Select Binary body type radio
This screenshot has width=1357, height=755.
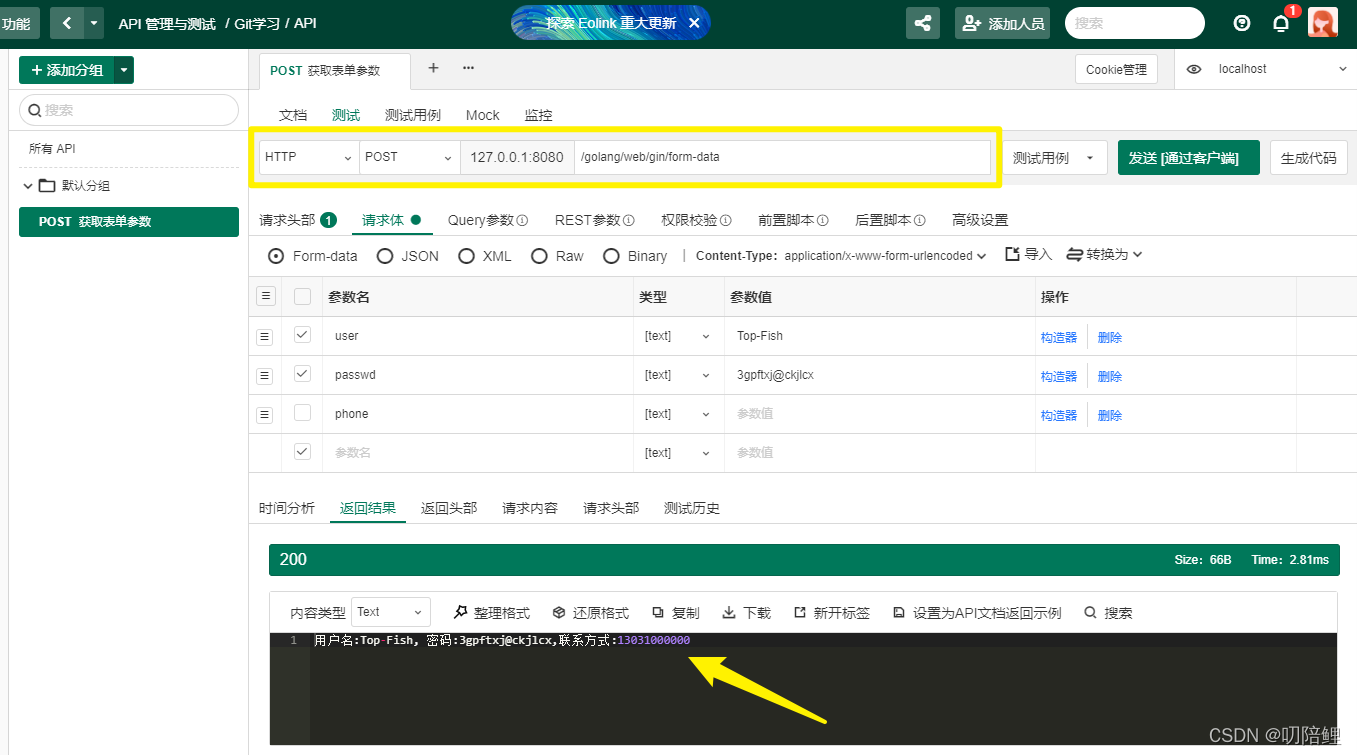pyautogui.click(x=611, y=256)
